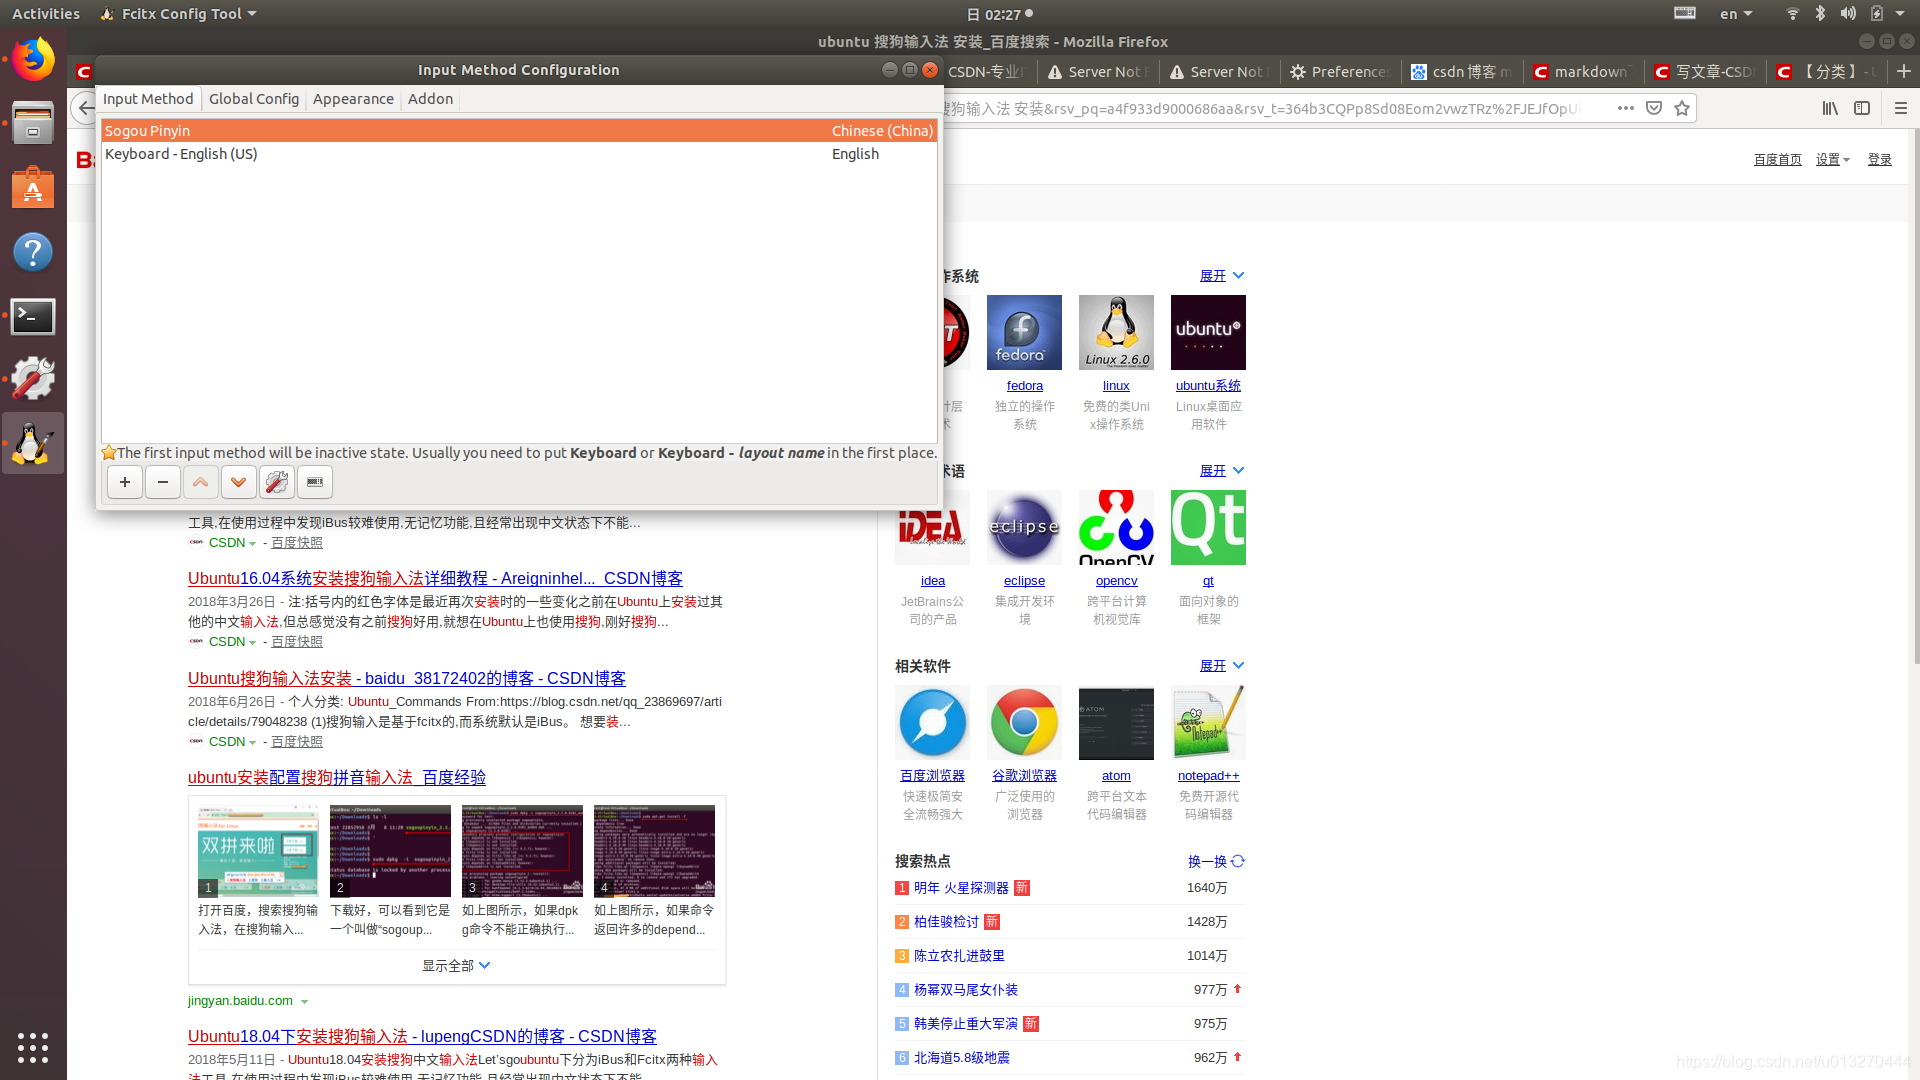
Task: Open Firefox page actions three-dot menu
Action: click(1626, 108)
